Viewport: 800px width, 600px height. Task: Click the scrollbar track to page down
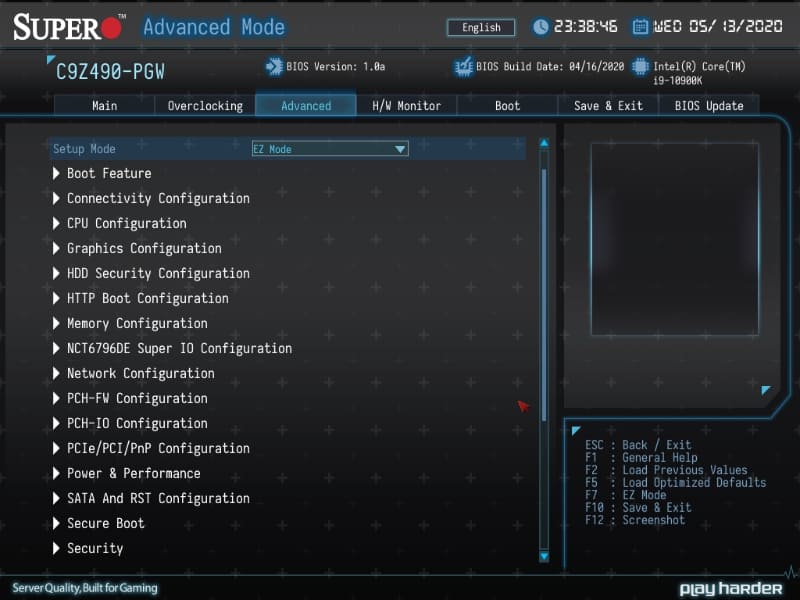click(x=543, y=480)
